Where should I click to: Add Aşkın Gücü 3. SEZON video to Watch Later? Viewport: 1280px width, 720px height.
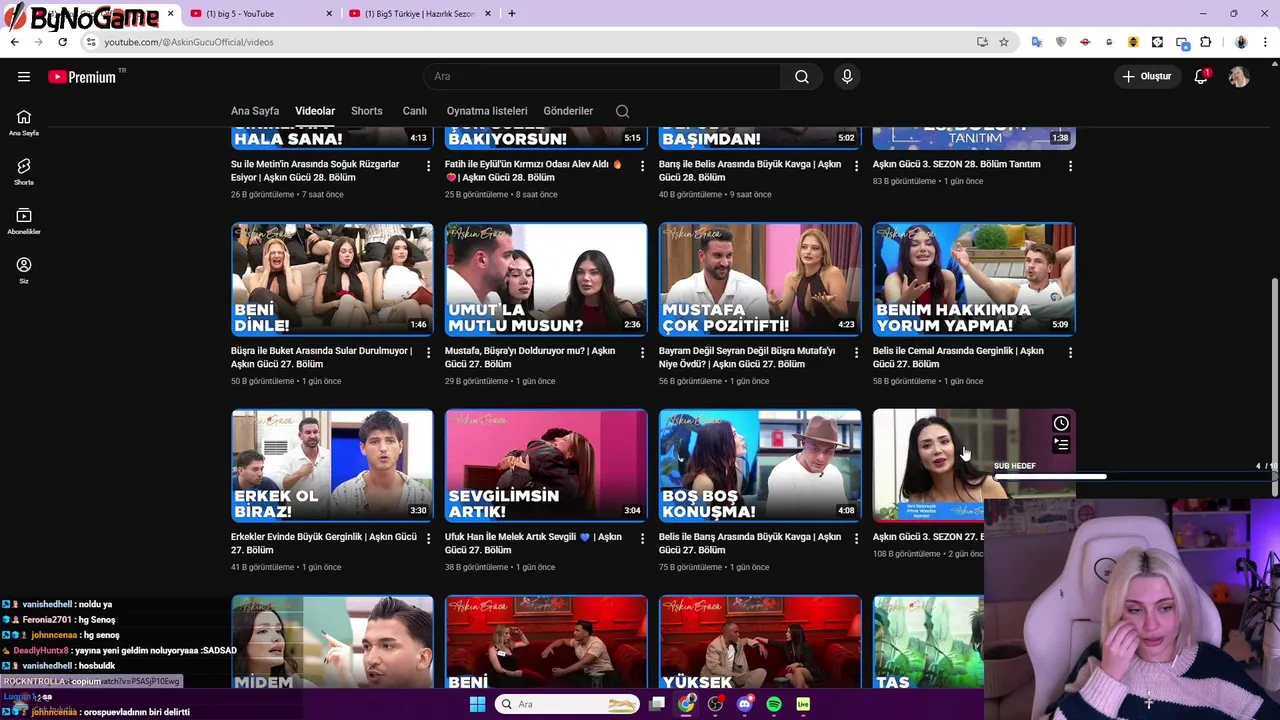click(x=1061, y=424)
